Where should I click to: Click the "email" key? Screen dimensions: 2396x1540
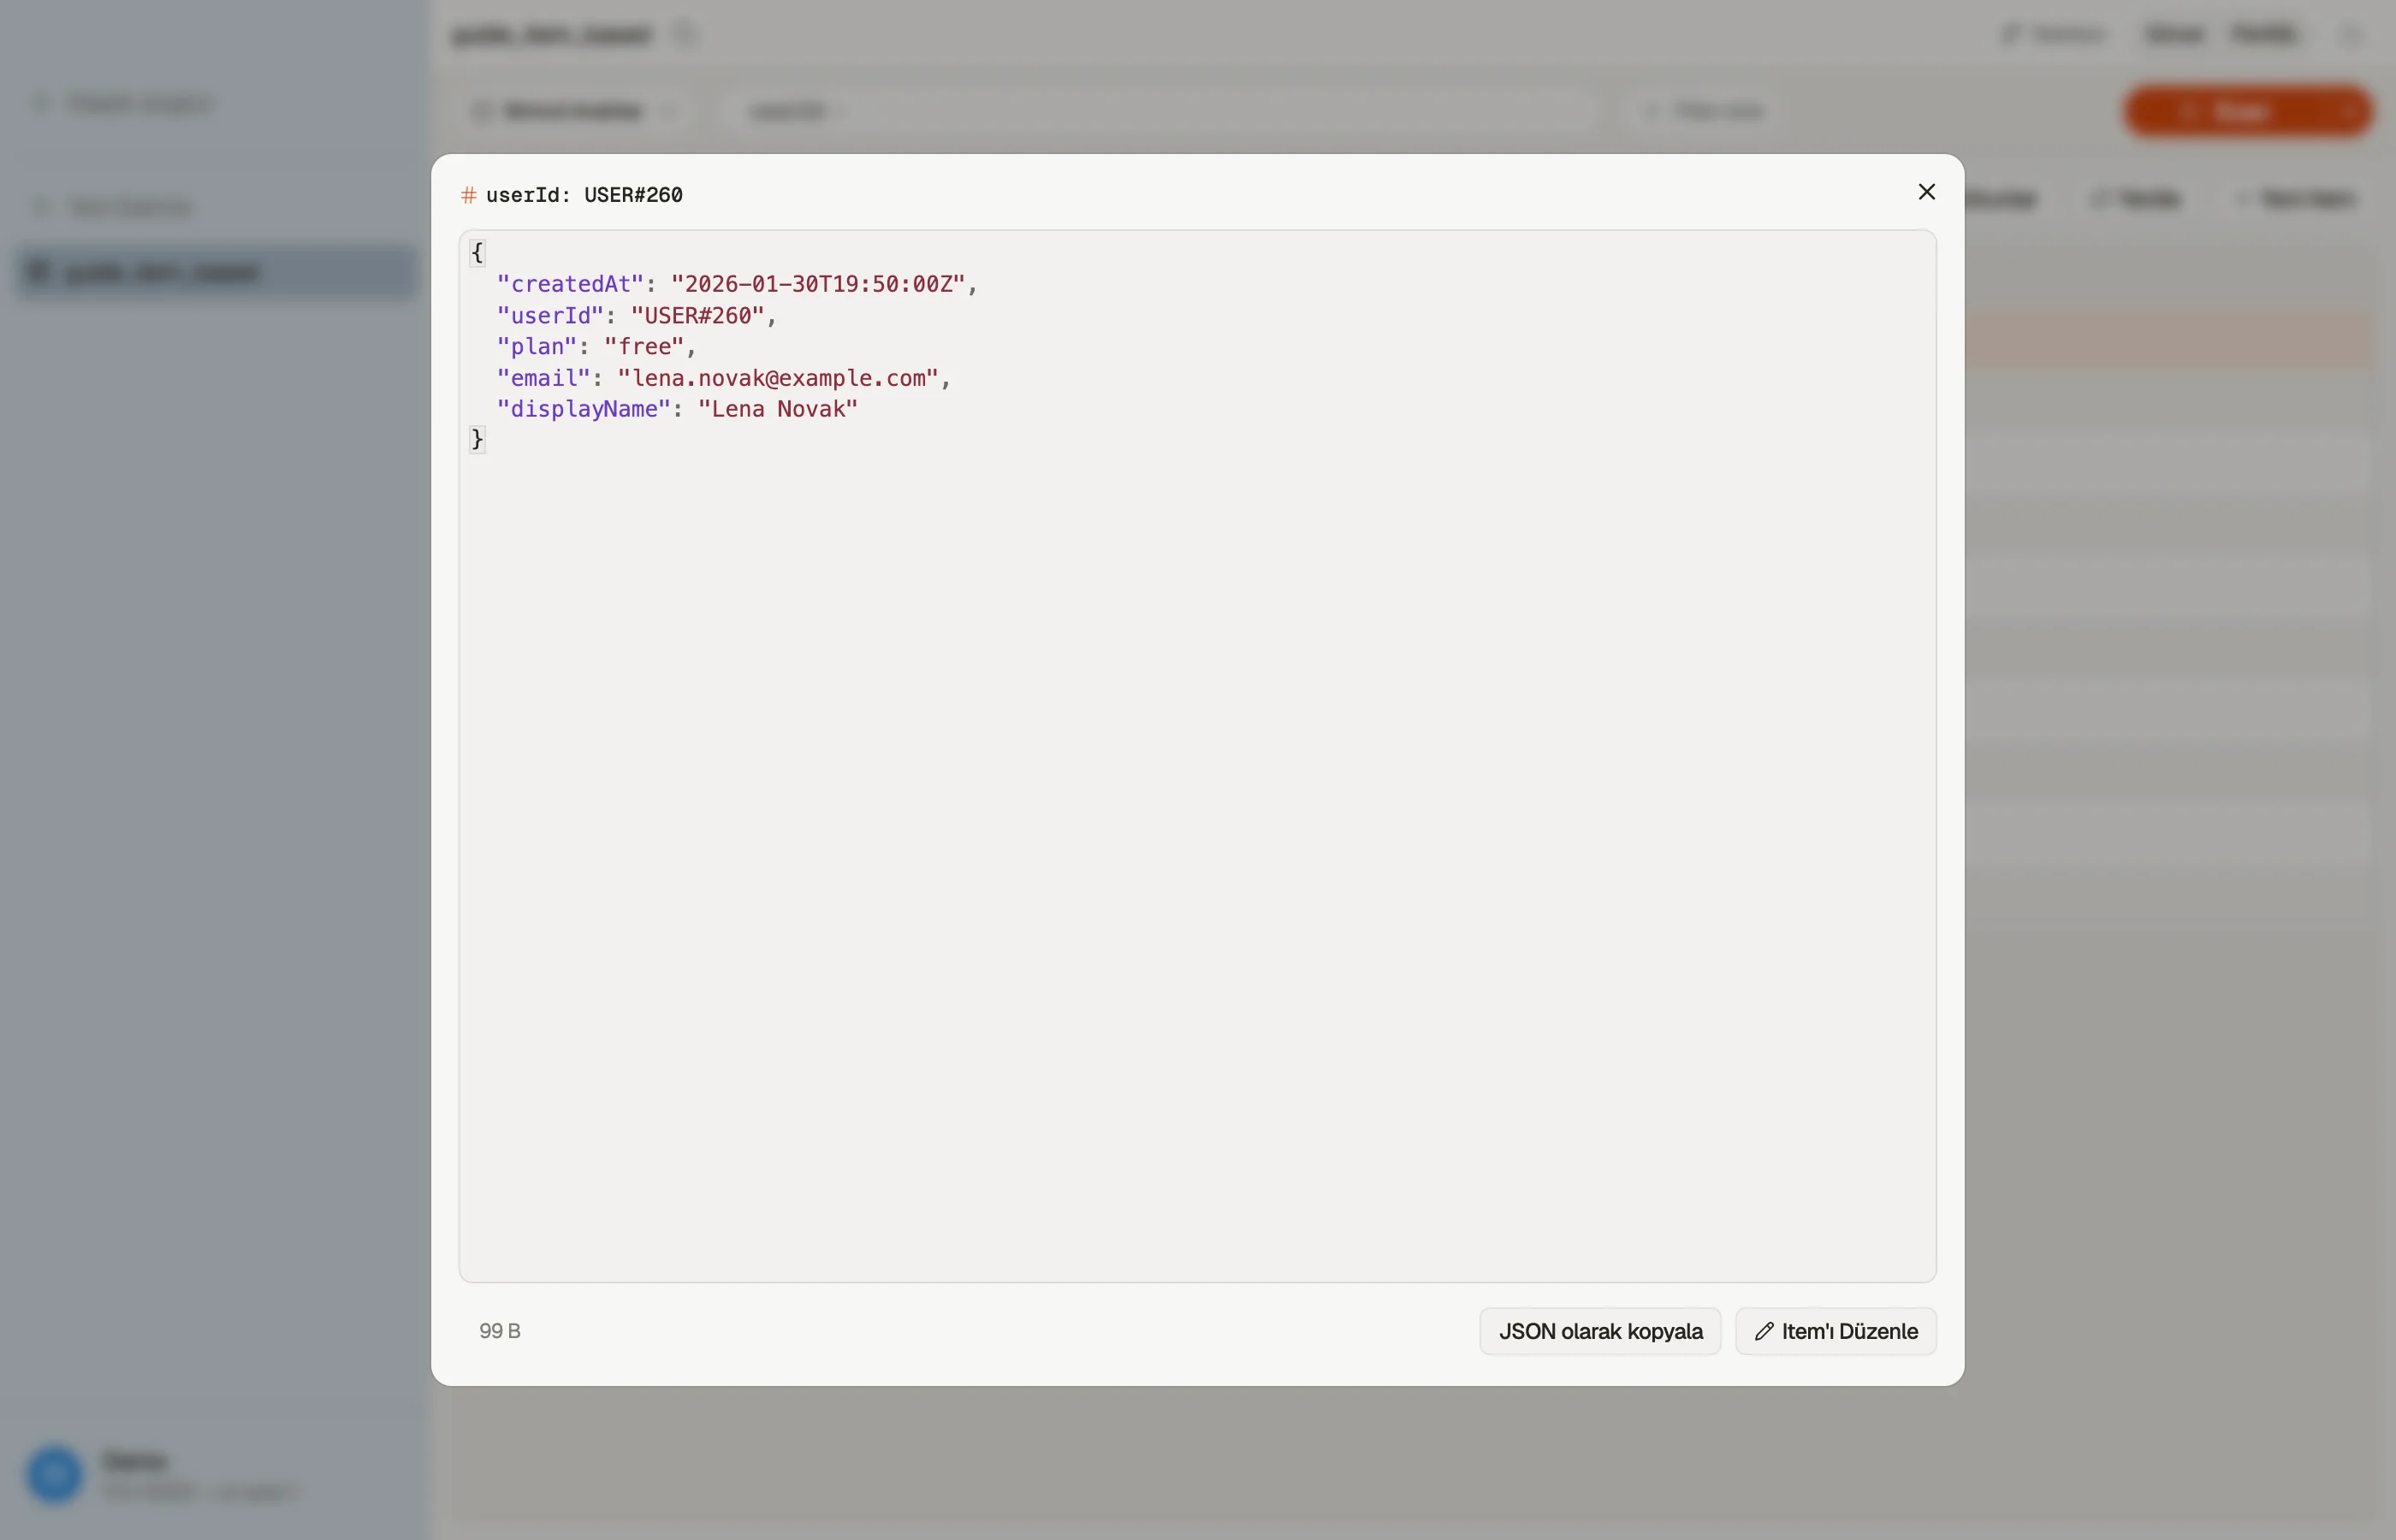(x=543, y=378)
